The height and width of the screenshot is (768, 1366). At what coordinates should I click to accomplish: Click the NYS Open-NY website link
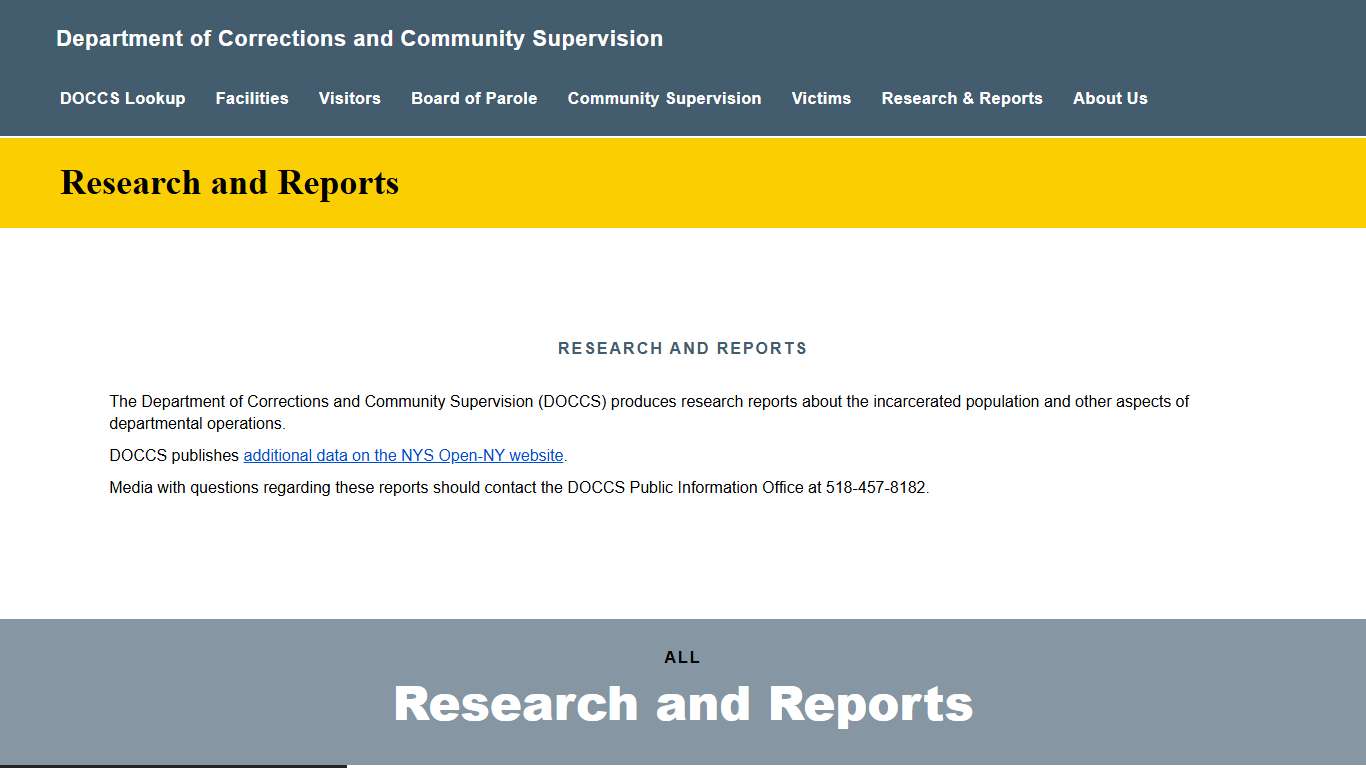click(x=403, y=455)
